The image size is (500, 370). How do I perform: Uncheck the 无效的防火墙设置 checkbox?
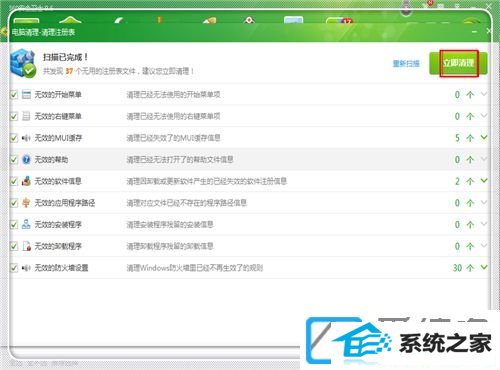pyautogui.click(x=14, y=268)
